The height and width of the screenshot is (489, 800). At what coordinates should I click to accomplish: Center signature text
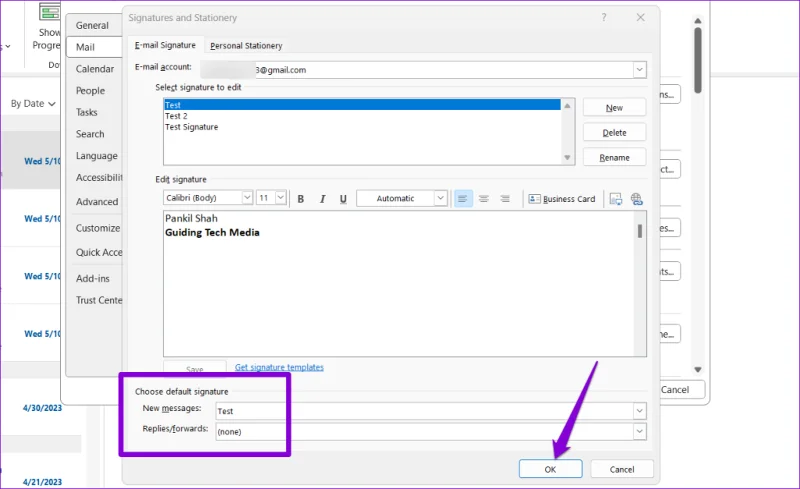[484, 199]
